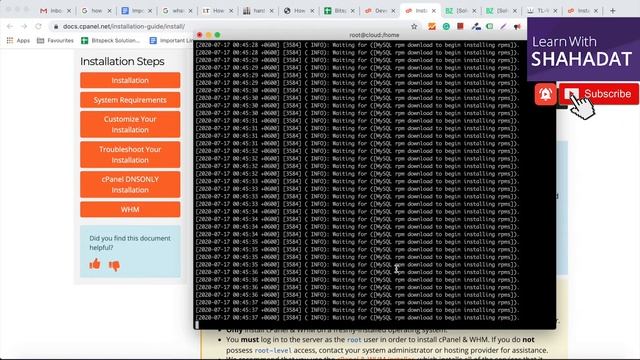Screen dimensions: 640x360
Task: Switch to the Google Docs 'Imp' tab
Action: (x=132, y=11)
